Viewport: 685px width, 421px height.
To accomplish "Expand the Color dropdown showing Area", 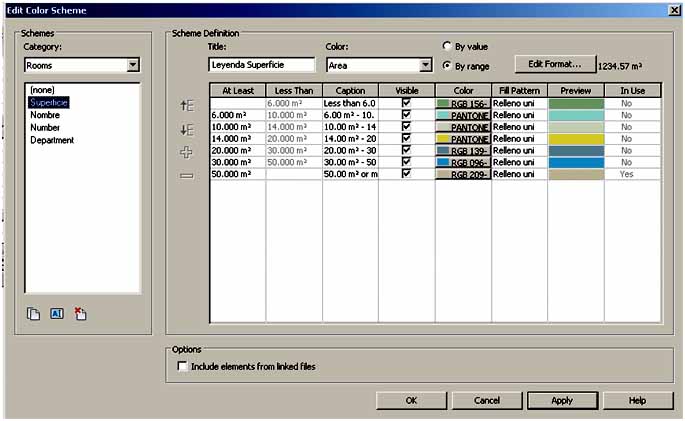I will [x=423, y=66].
